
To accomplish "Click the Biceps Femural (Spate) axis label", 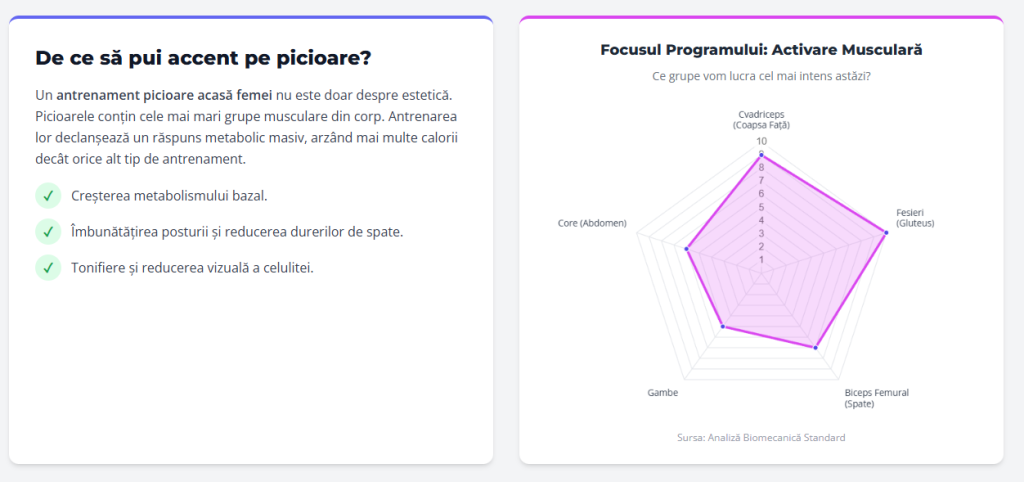I will click(x=877, y=398).
